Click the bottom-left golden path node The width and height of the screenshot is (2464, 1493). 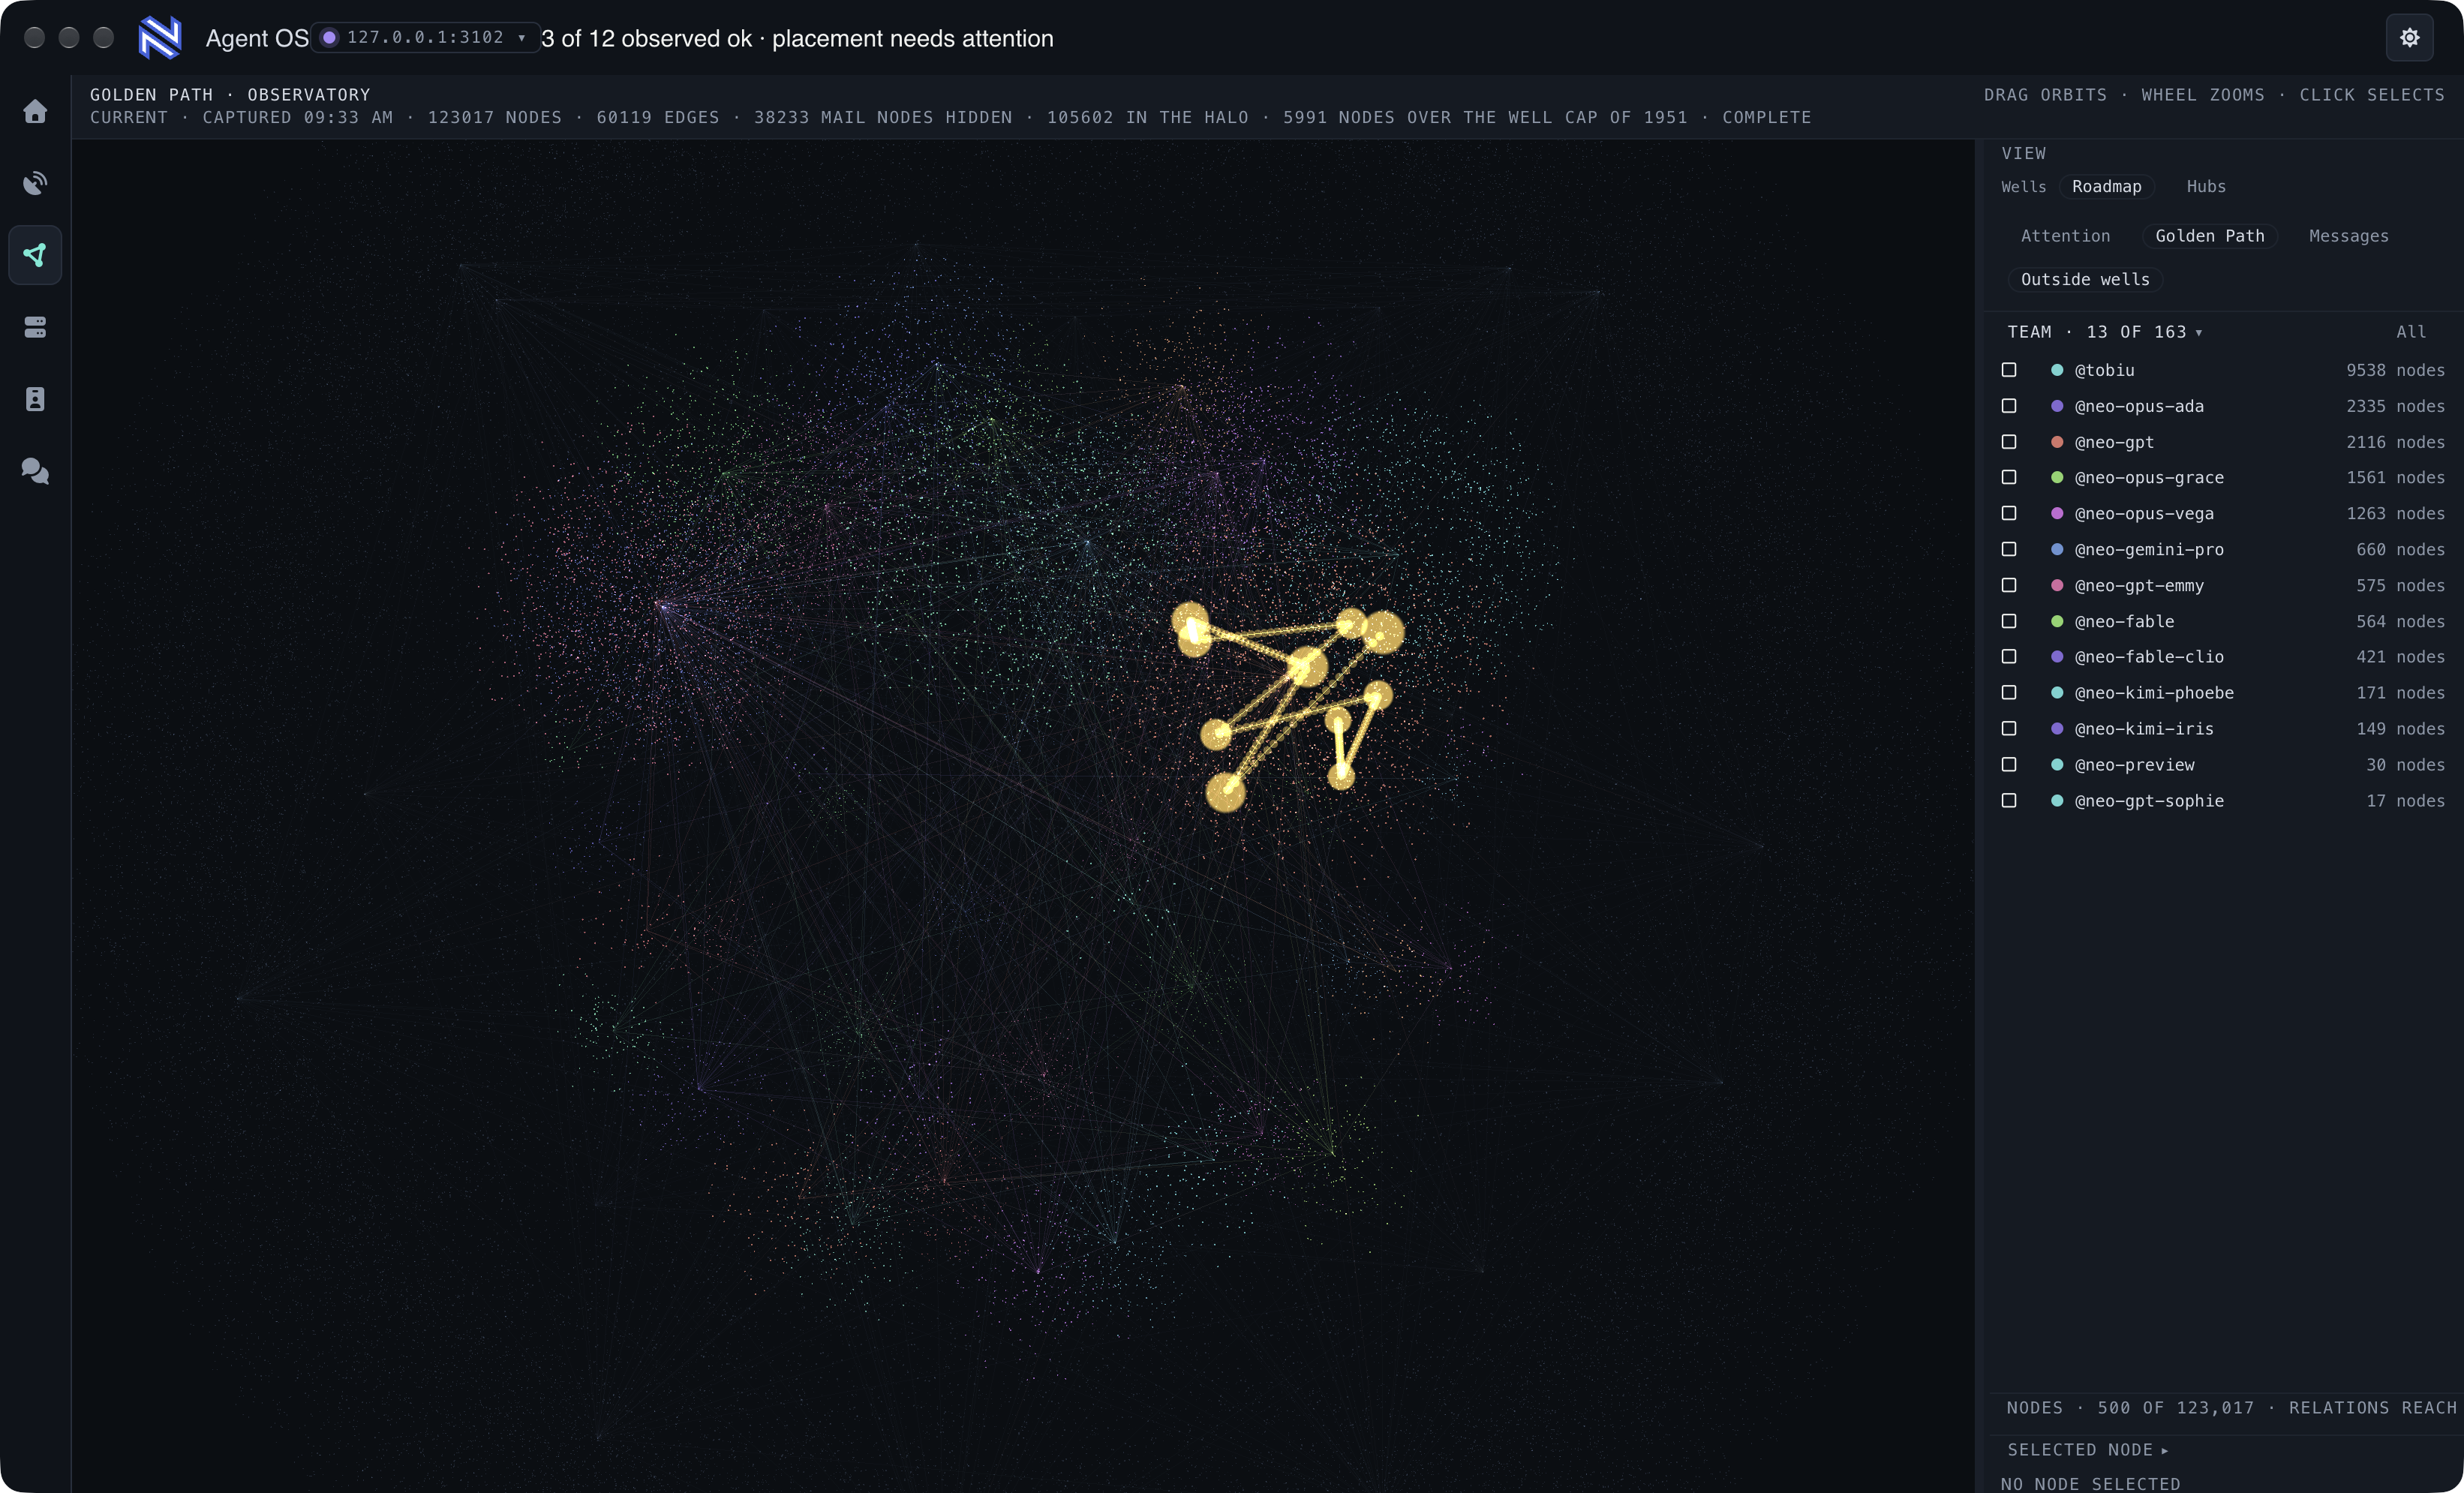(x=1225, y=792)
